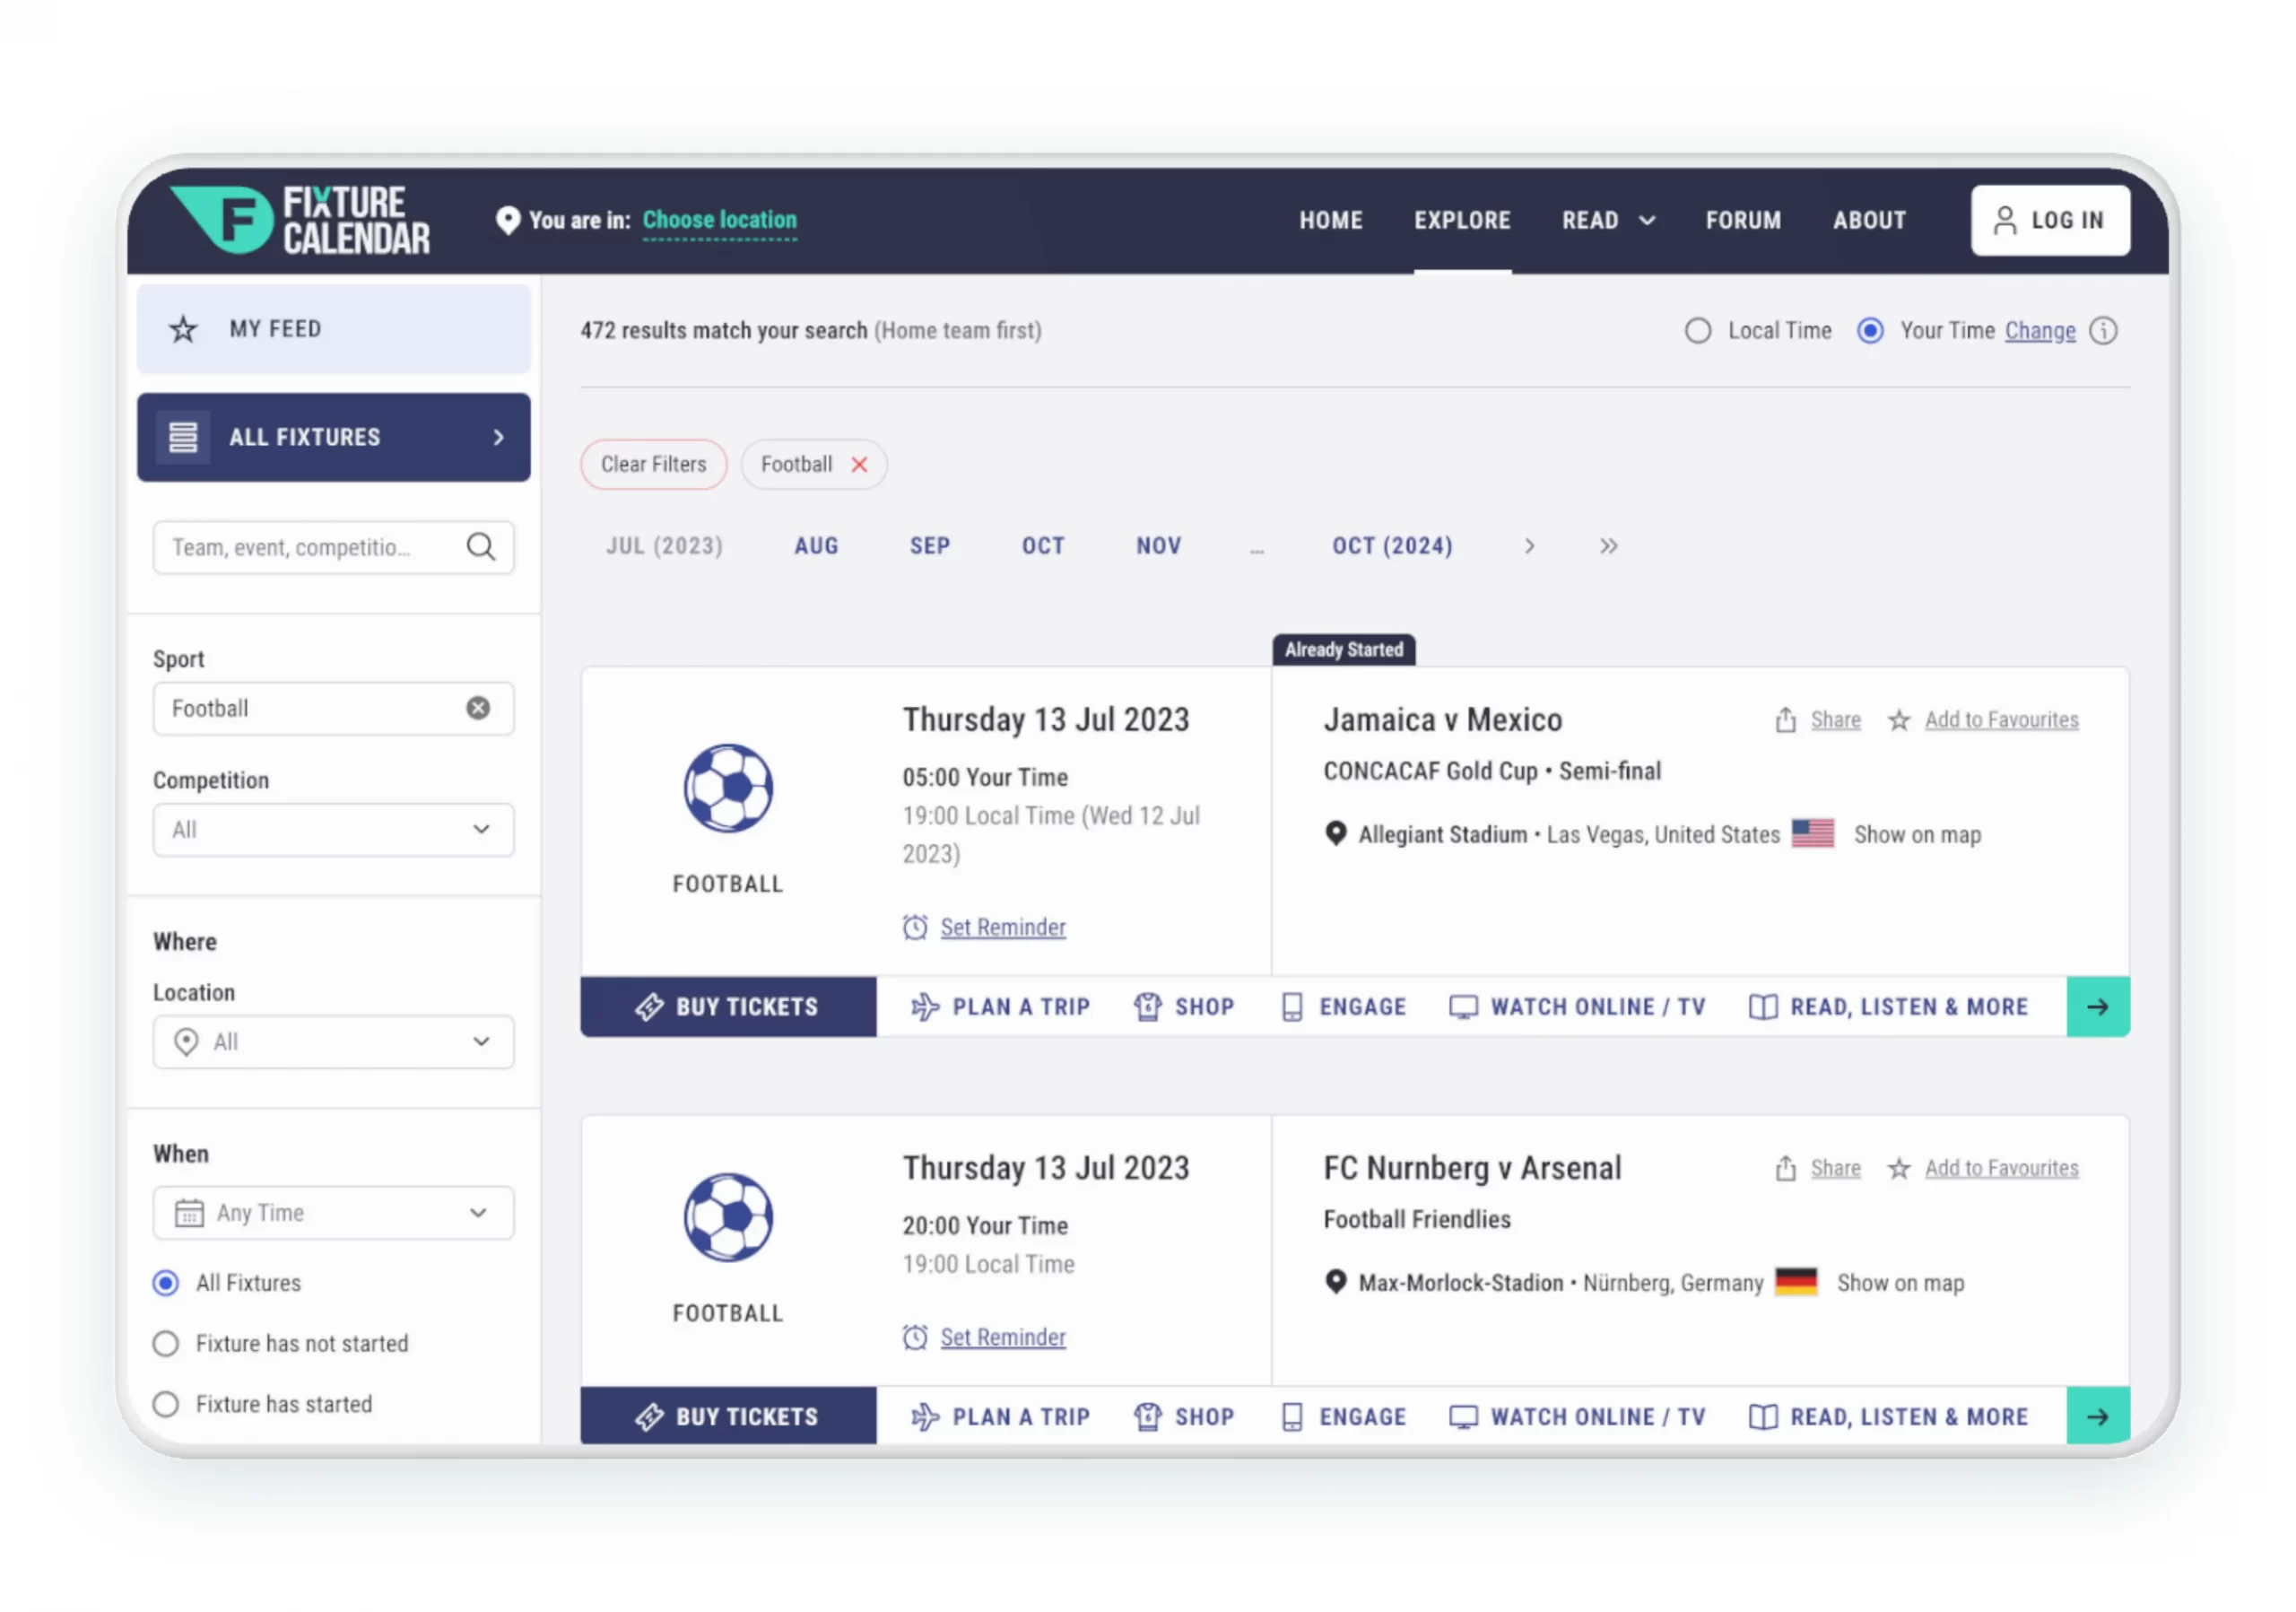The height and width of the screenshot is (1612, 2296).
Task: Click Set Reminder for Jamaica v Mexico
Action: click(1003, 927)
